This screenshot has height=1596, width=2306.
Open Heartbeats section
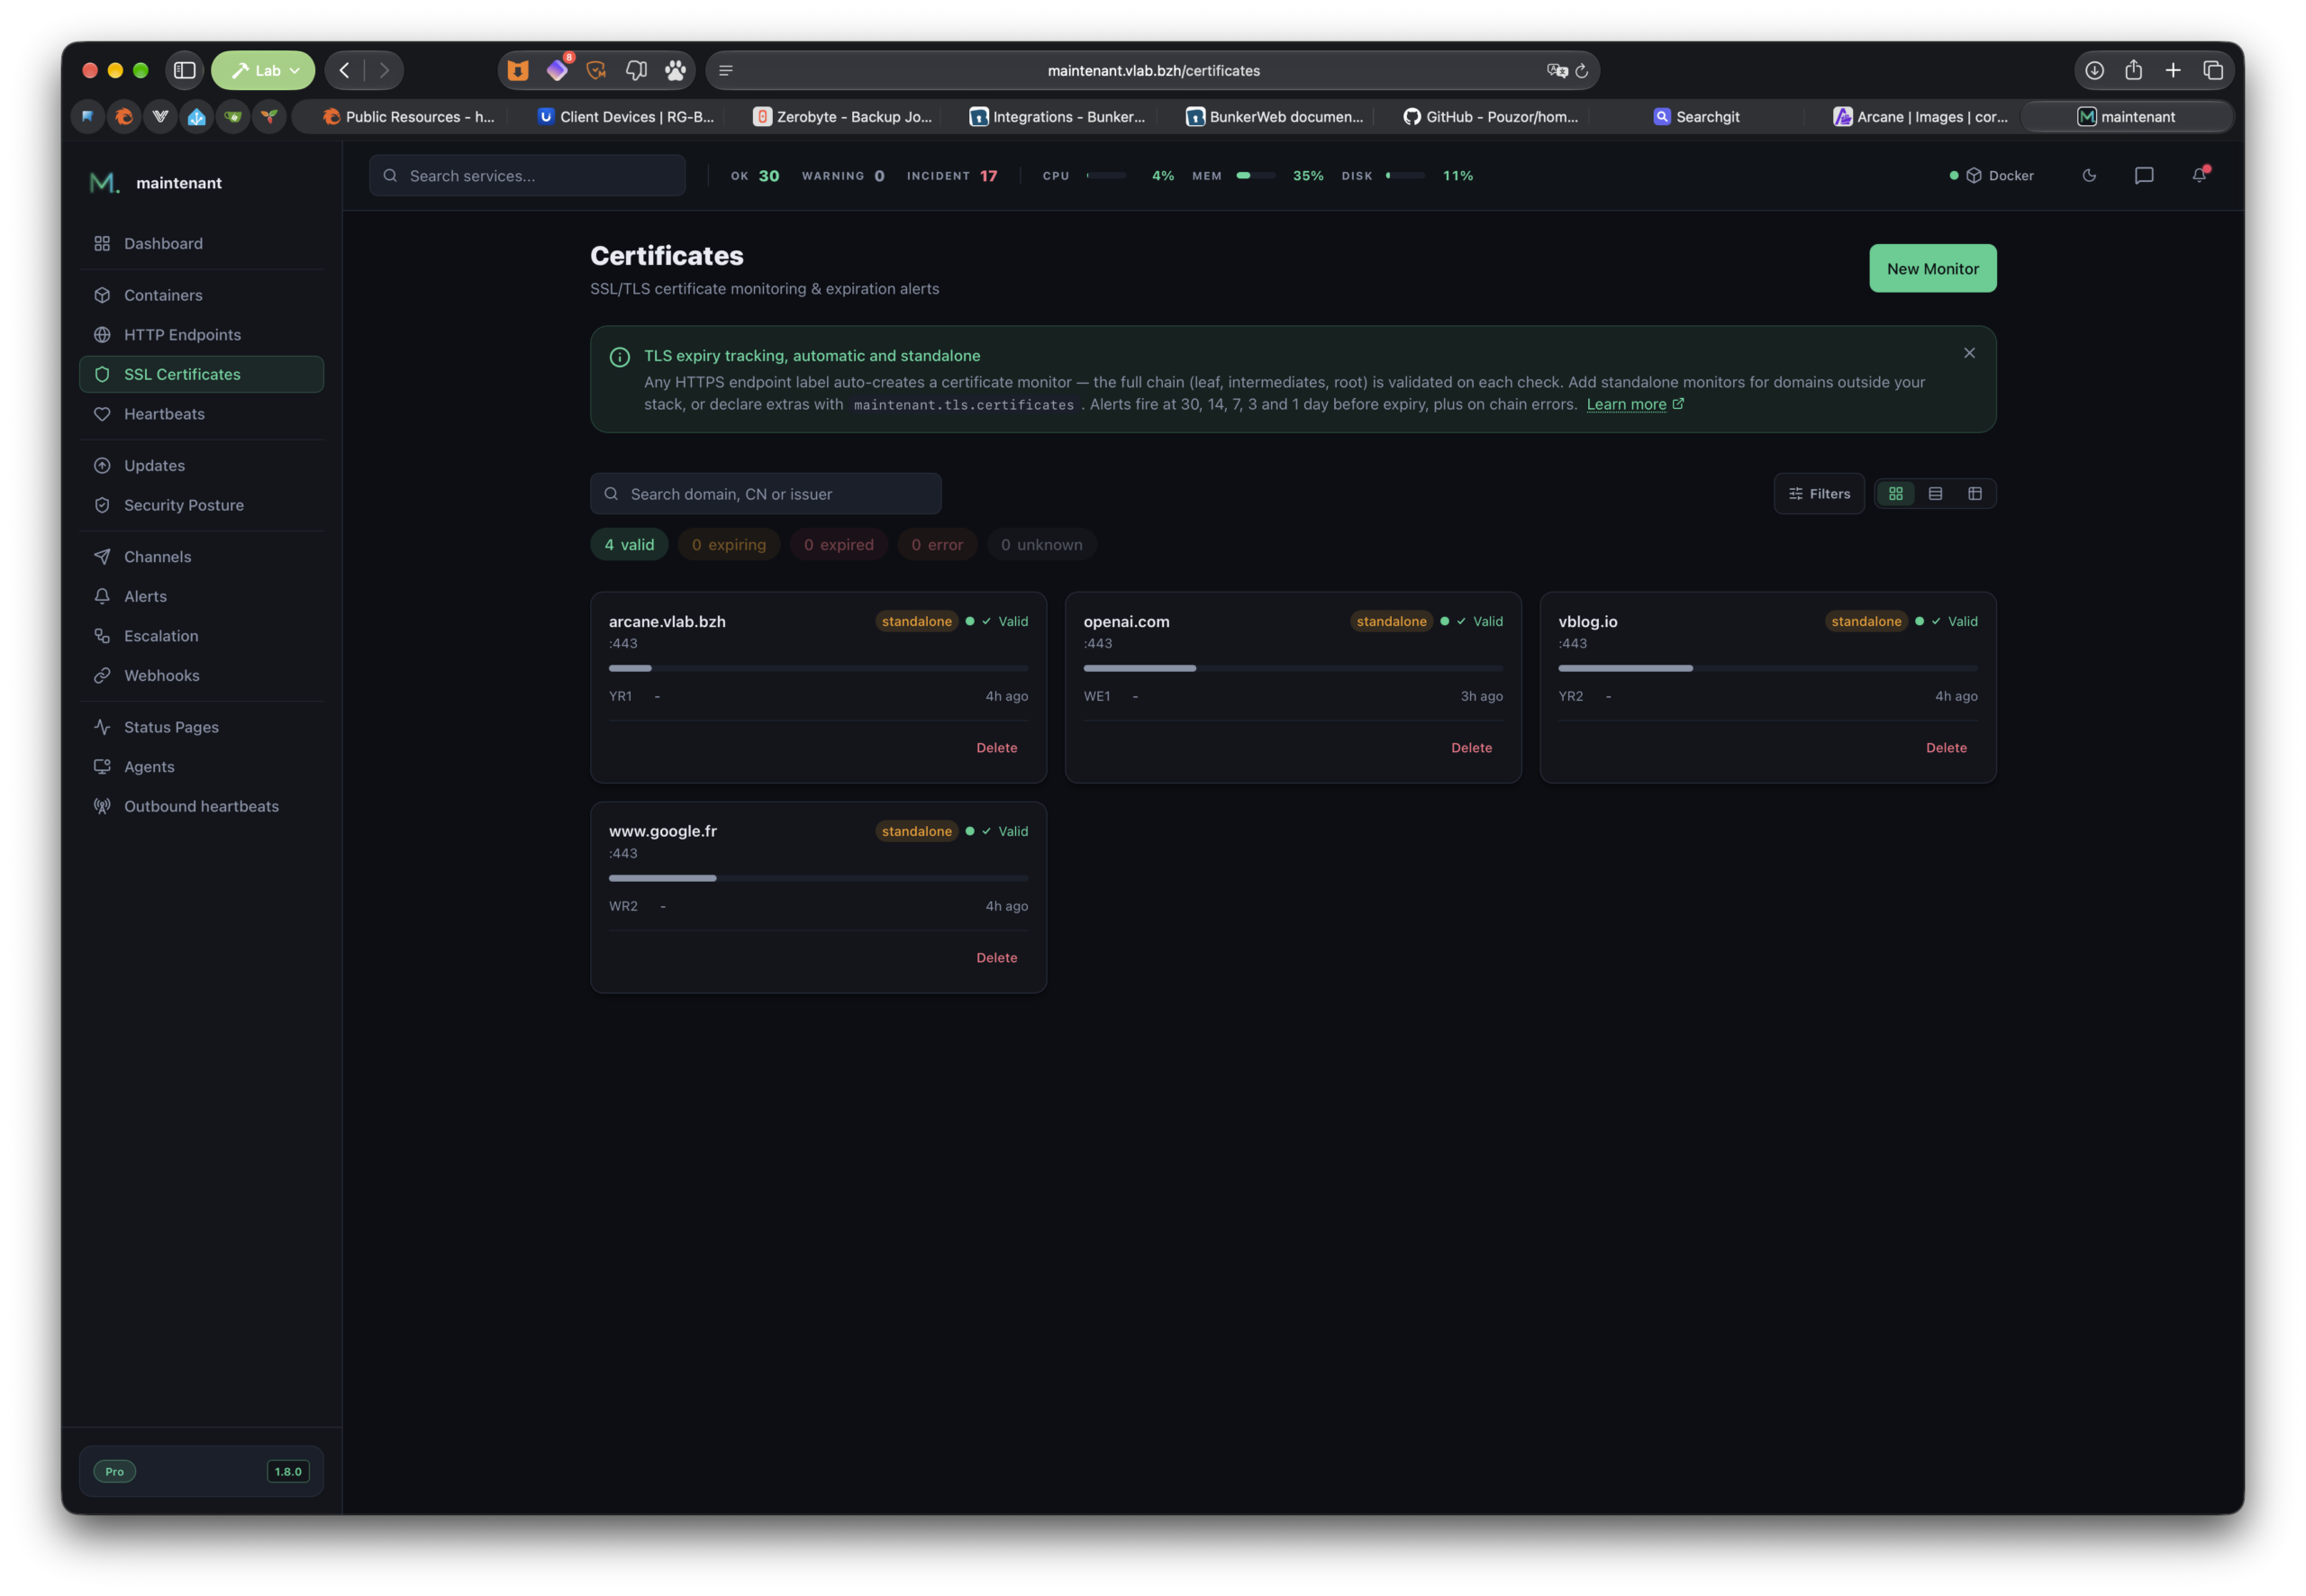tap(201, 413)
